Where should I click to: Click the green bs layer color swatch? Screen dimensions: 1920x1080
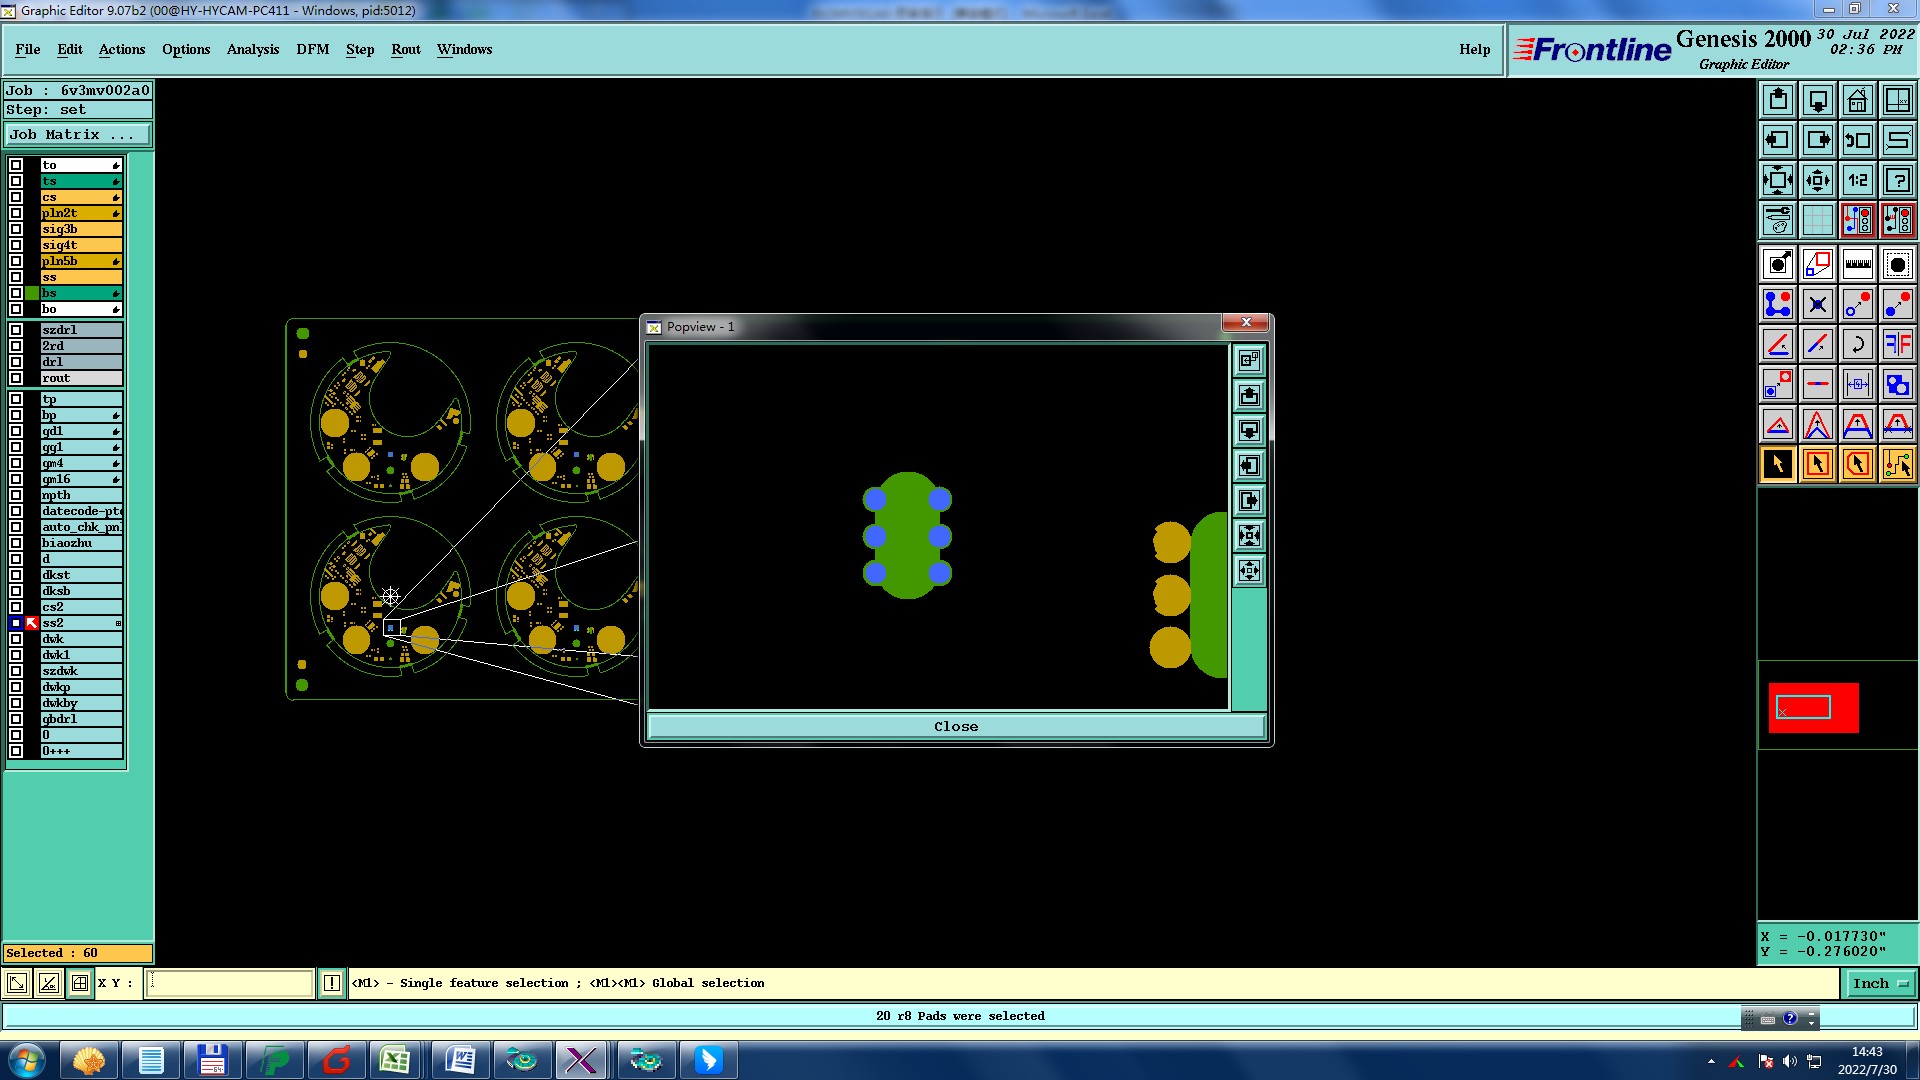pyautogui.click(x=32, y=293)
